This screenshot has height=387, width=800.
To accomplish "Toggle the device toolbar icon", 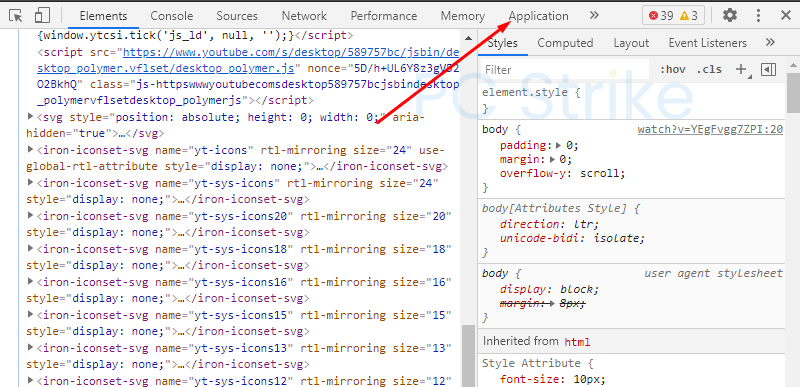I will (42, 16).
